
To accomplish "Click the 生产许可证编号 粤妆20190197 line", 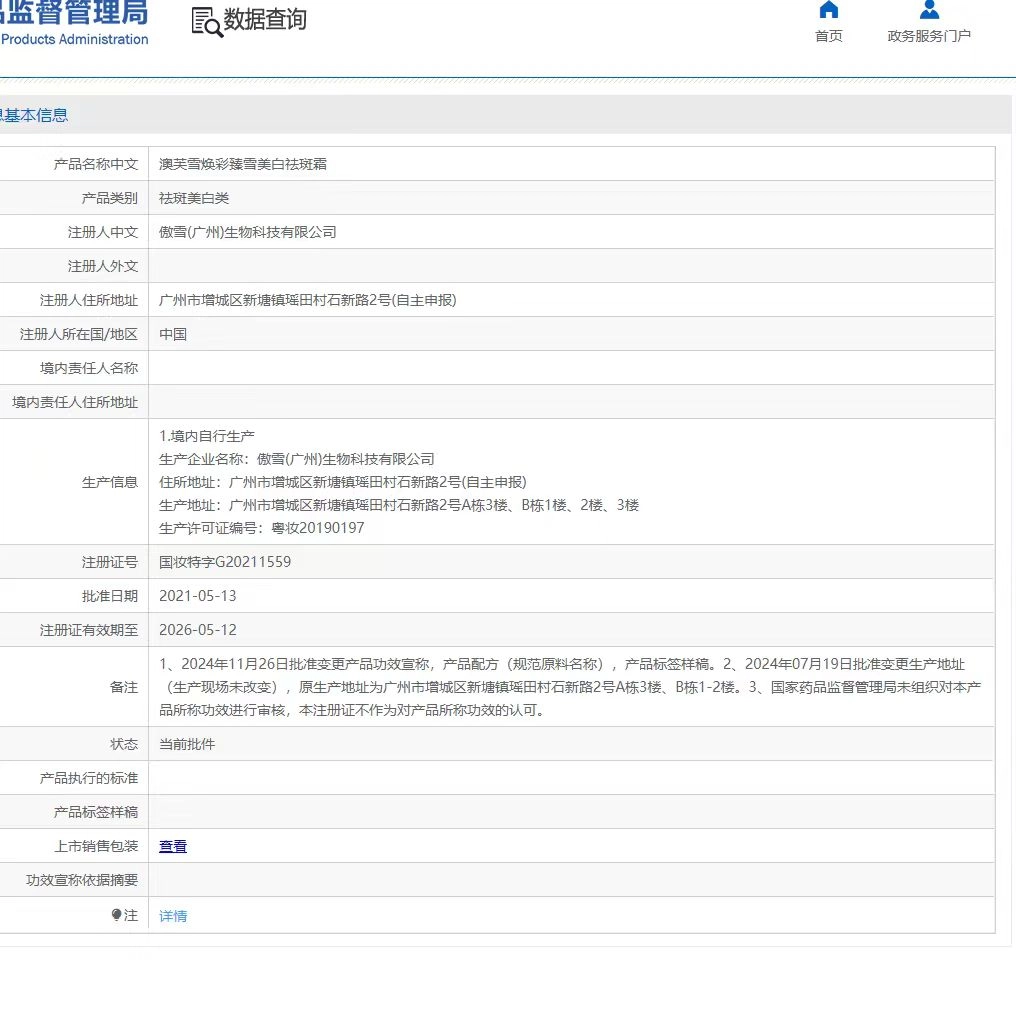I will click(262, 528).
